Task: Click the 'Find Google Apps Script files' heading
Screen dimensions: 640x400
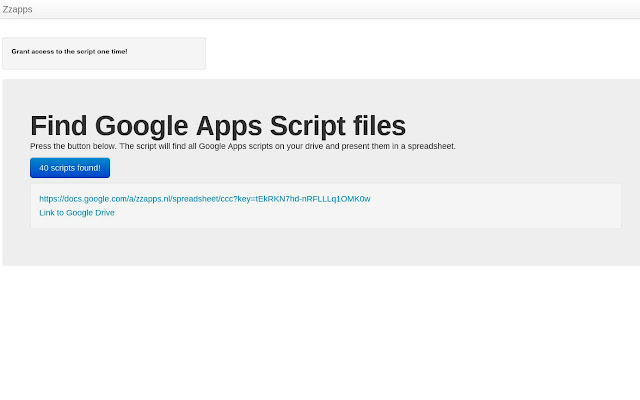Action: coord(218,126)
